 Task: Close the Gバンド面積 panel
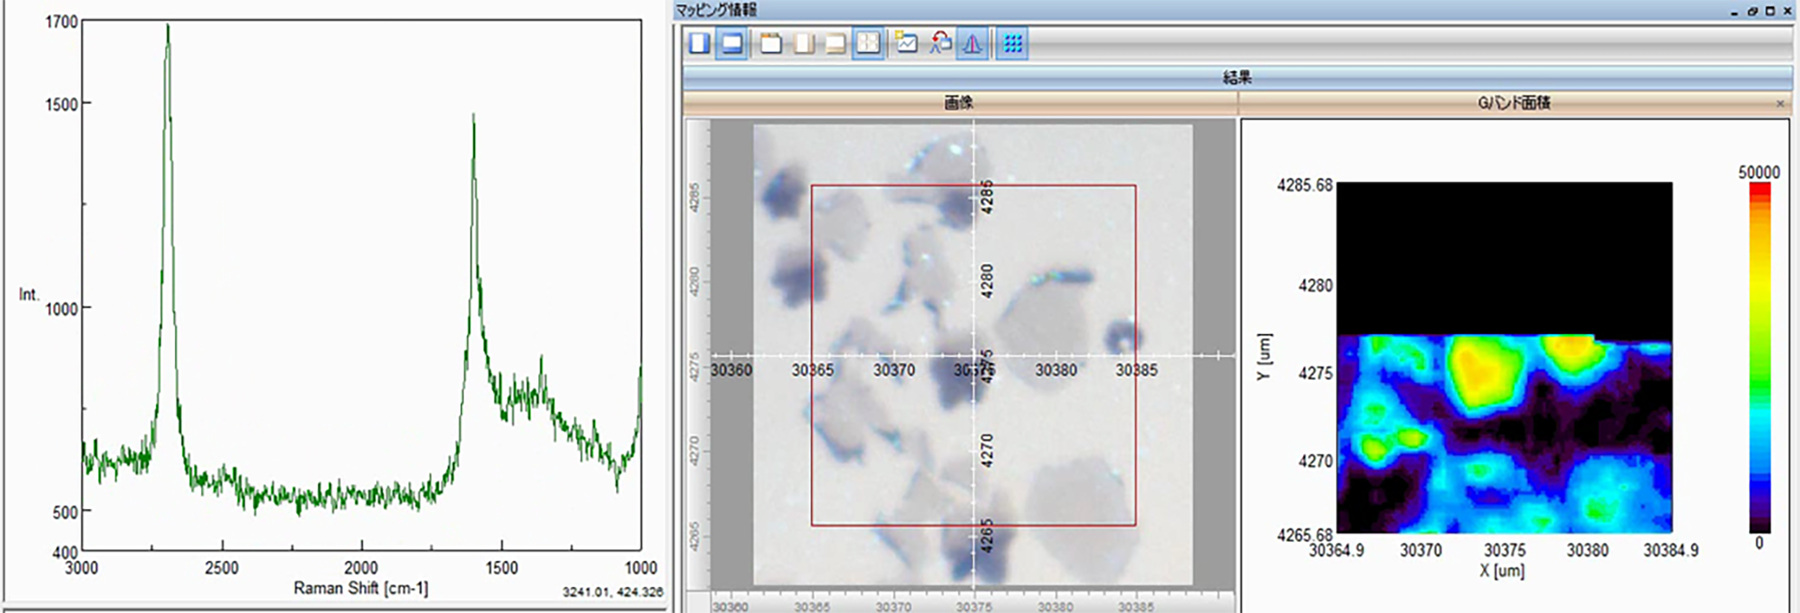pos(1780,103)
